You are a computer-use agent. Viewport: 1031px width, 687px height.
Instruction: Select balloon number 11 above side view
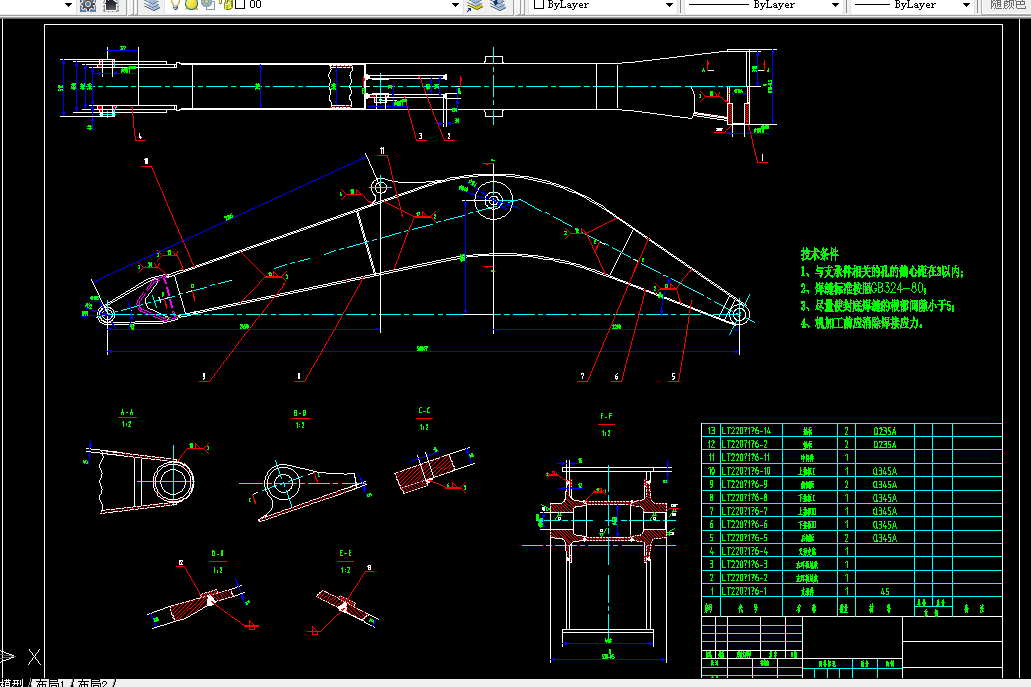[382, 151]
